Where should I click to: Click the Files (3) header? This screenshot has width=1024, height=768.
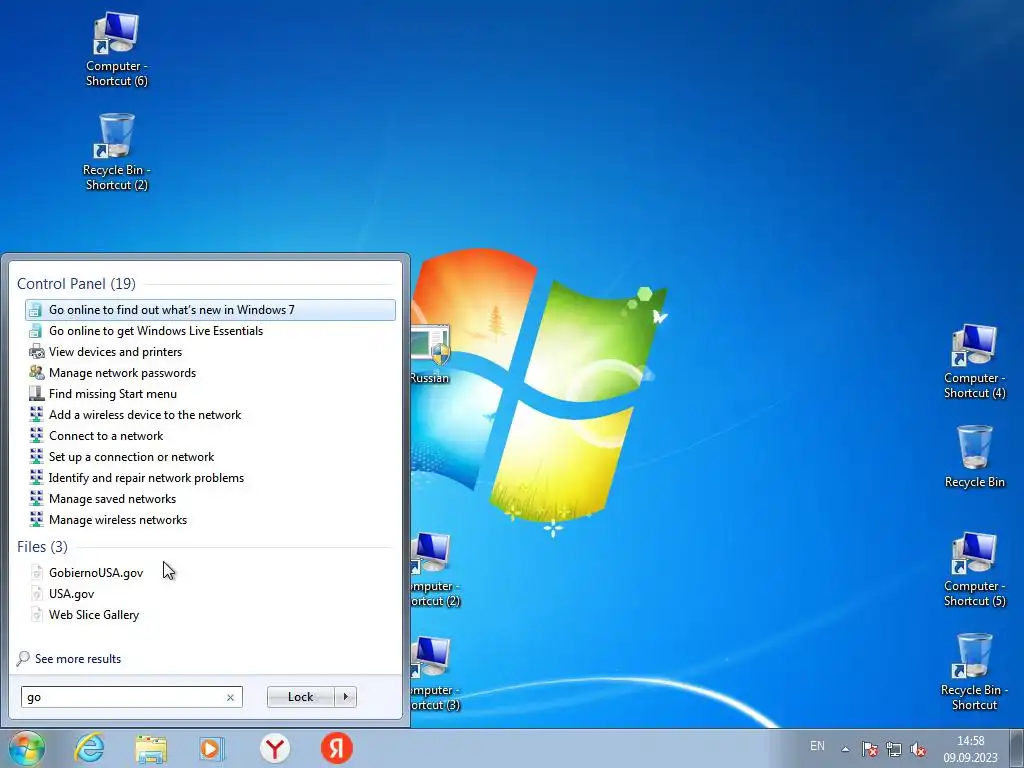[42, 547]
